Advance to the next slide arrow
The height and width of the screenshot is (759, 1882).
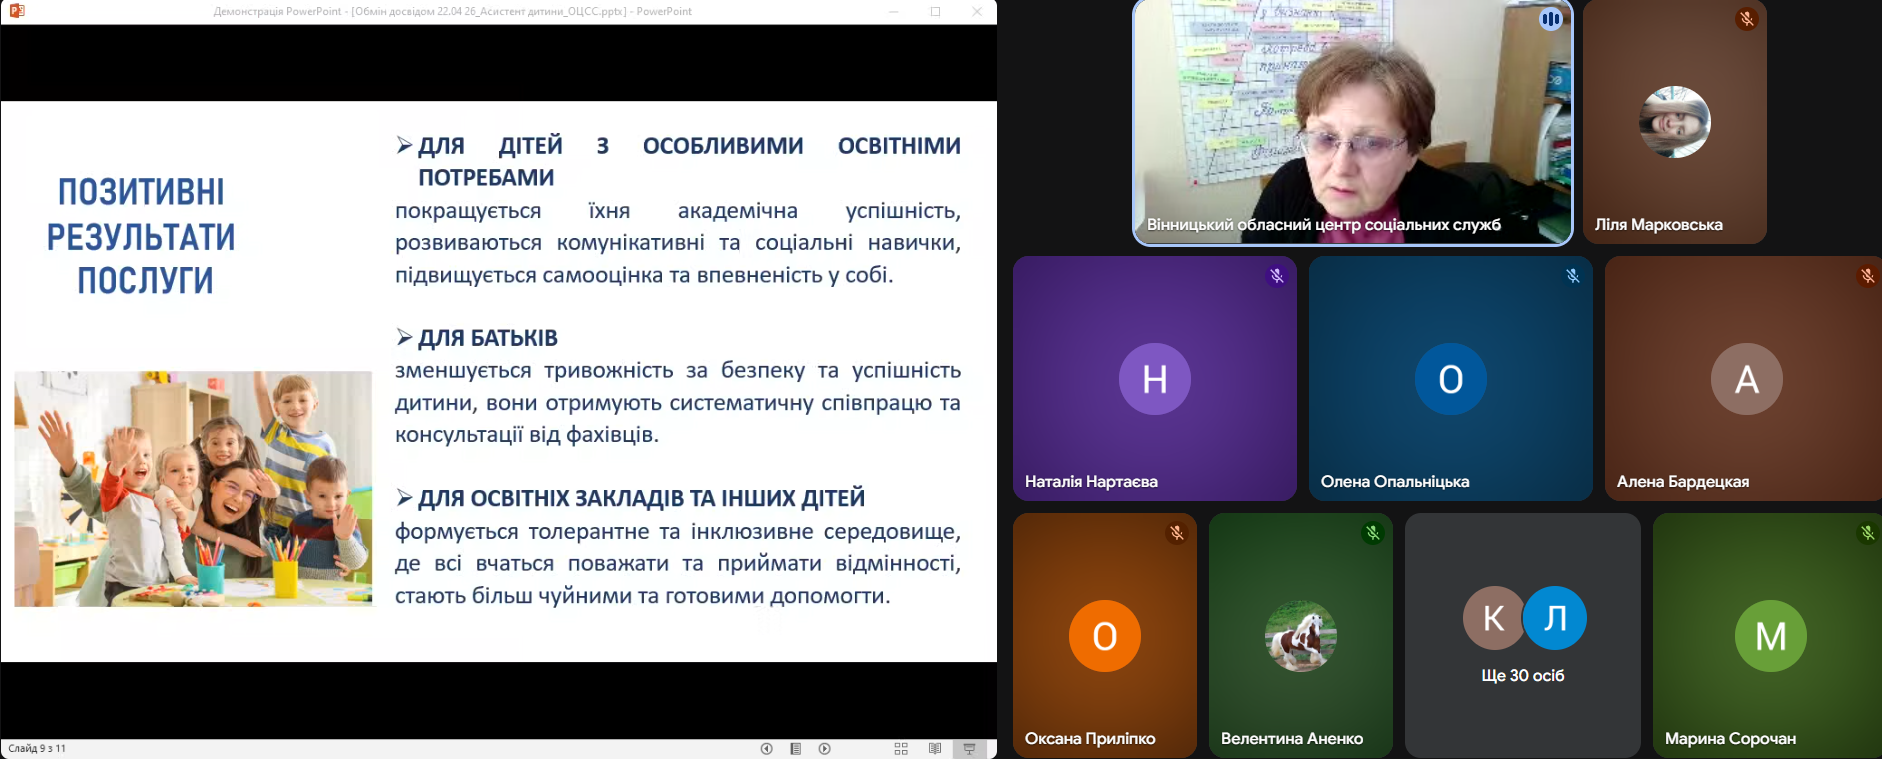coord(824,748)
